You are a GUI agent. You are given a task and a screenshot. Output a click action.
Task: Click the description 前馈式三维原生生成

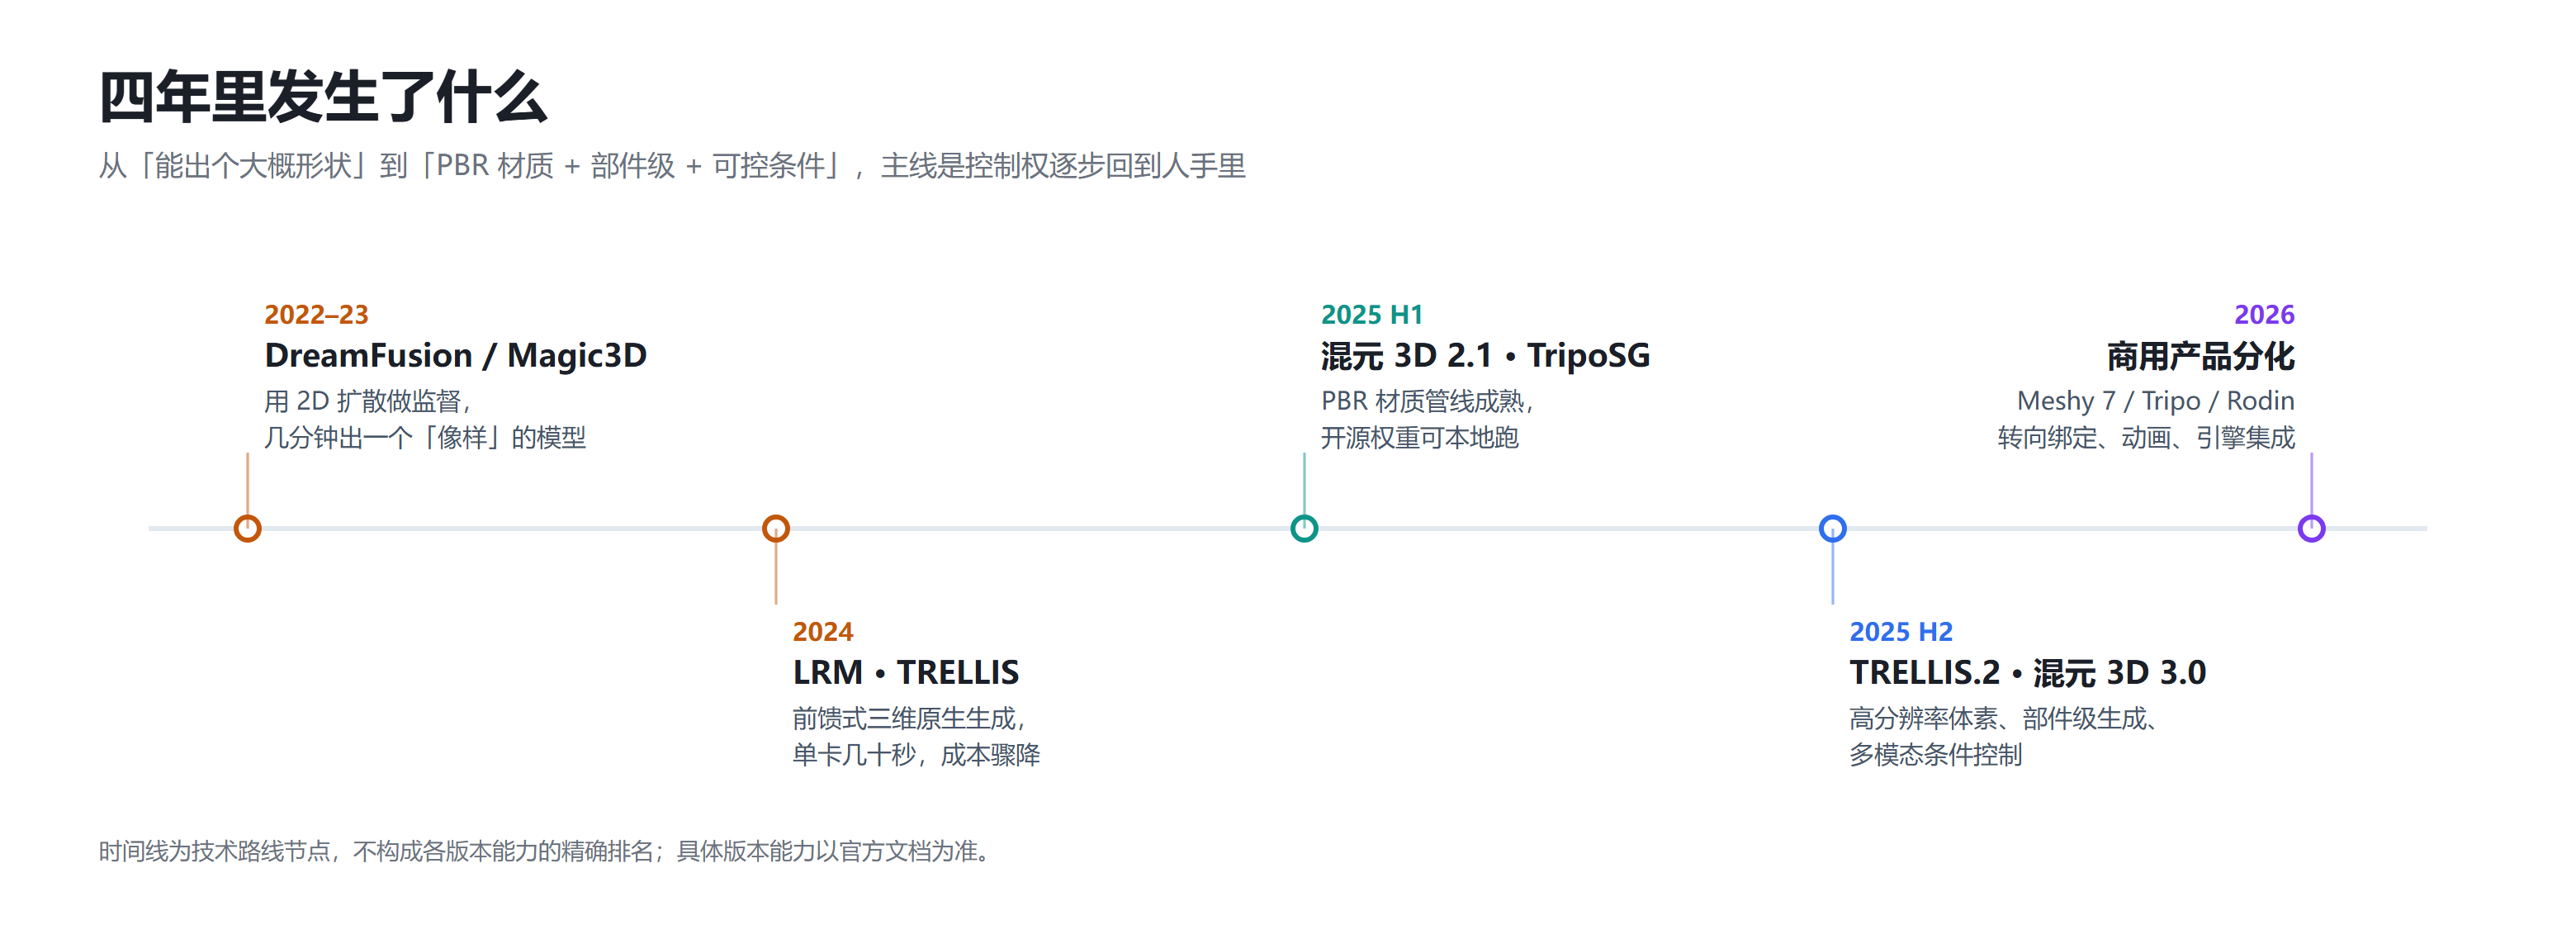[908, 718]
